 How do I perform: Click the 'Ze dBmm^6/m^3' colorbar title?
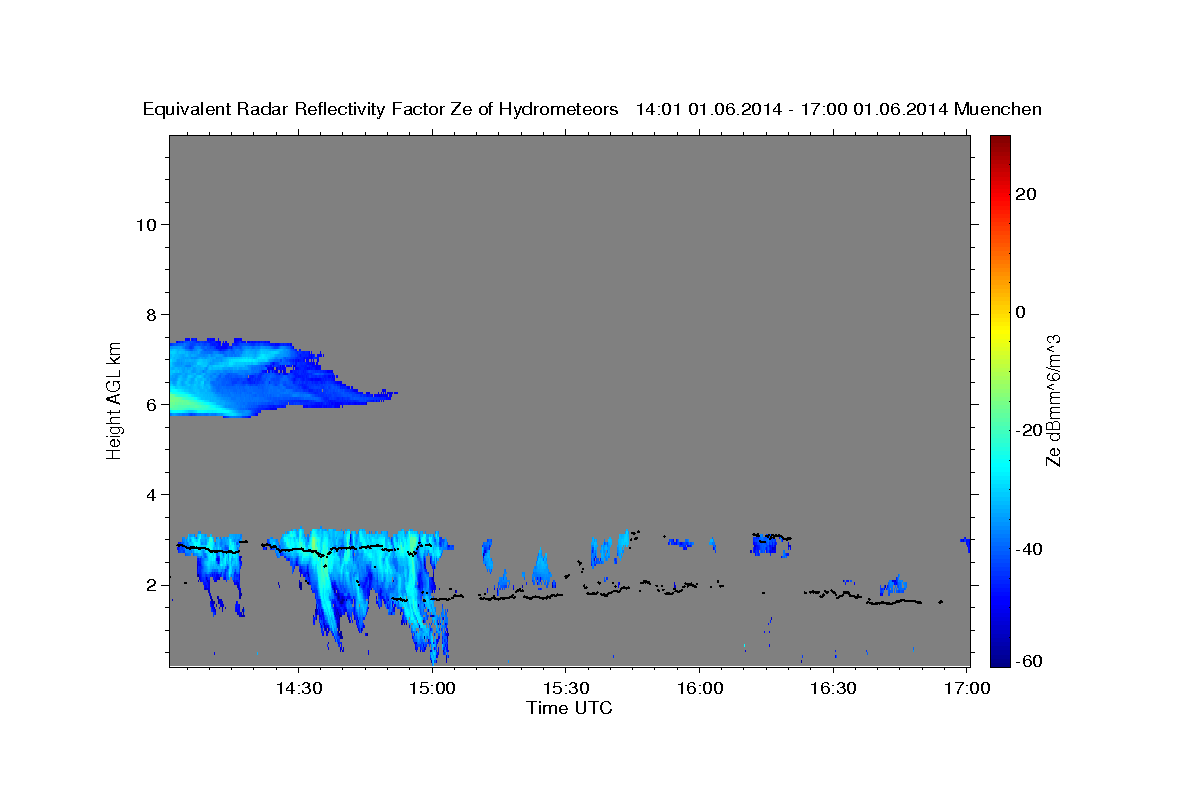pyautogui.click(x=1053, y=400)
